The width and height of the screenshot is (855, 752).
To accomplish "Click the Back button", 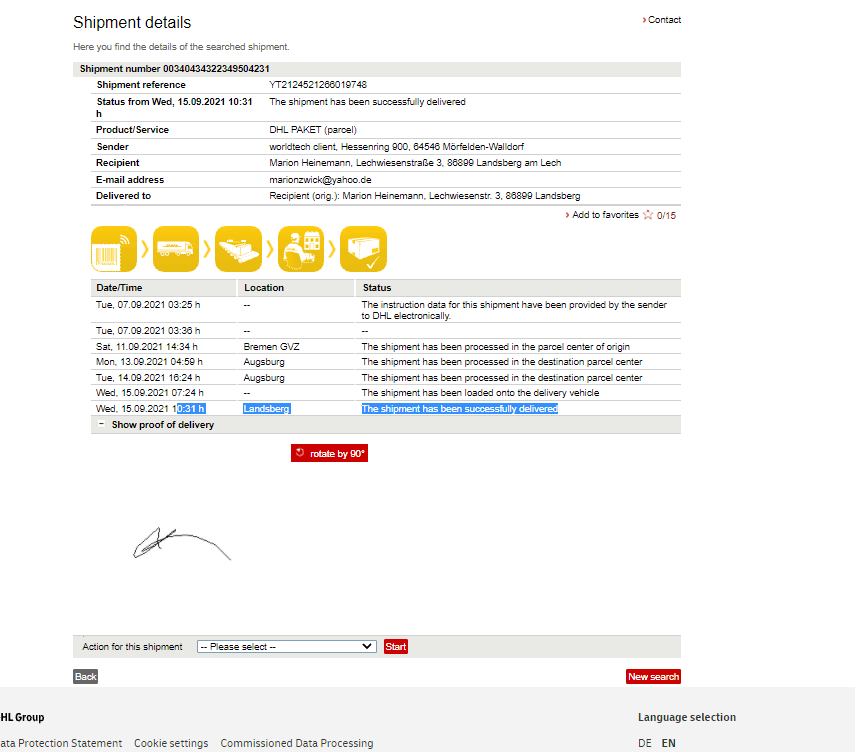I will (86, 677).
